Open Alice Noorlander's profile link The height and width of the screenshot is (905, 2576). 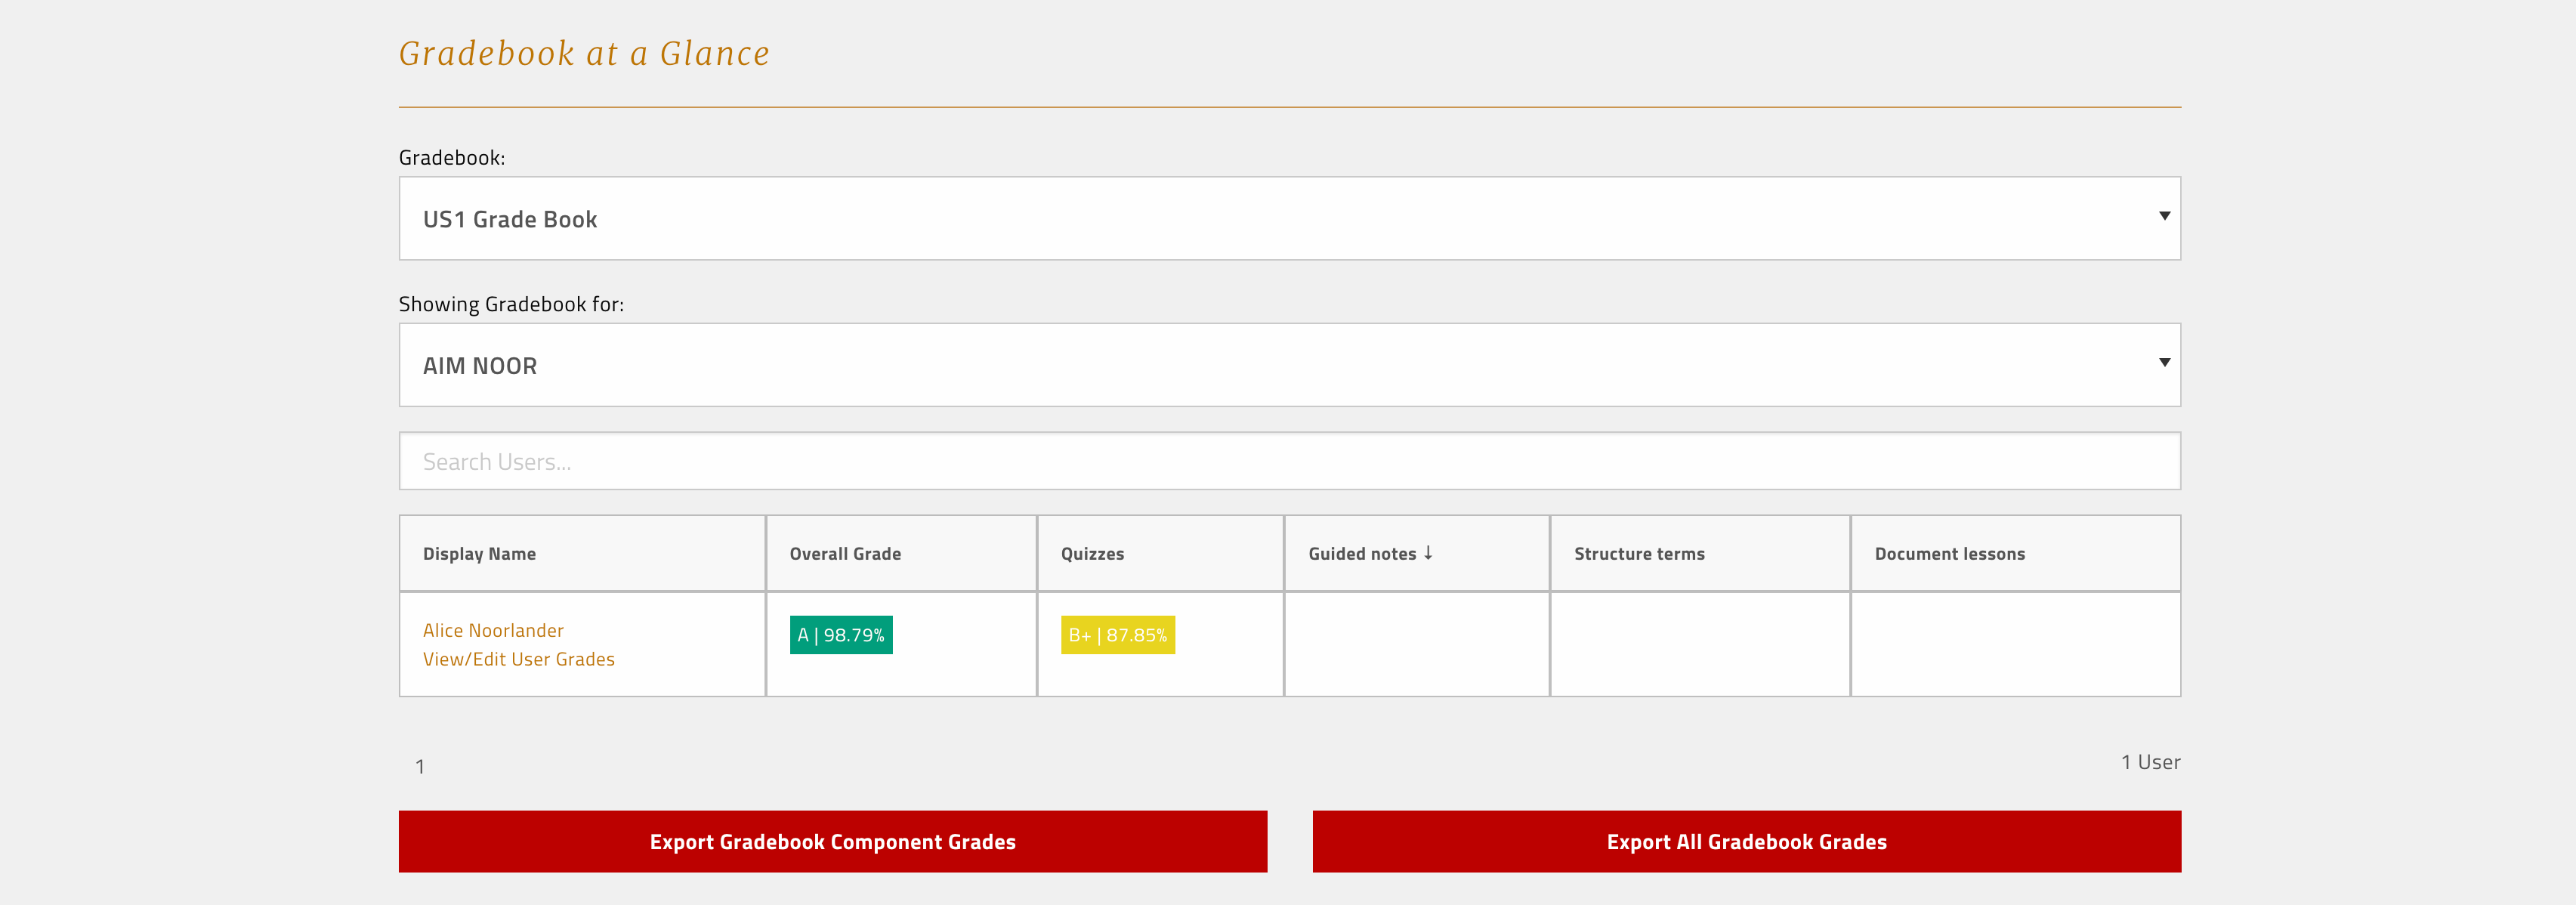coord(493,631)
